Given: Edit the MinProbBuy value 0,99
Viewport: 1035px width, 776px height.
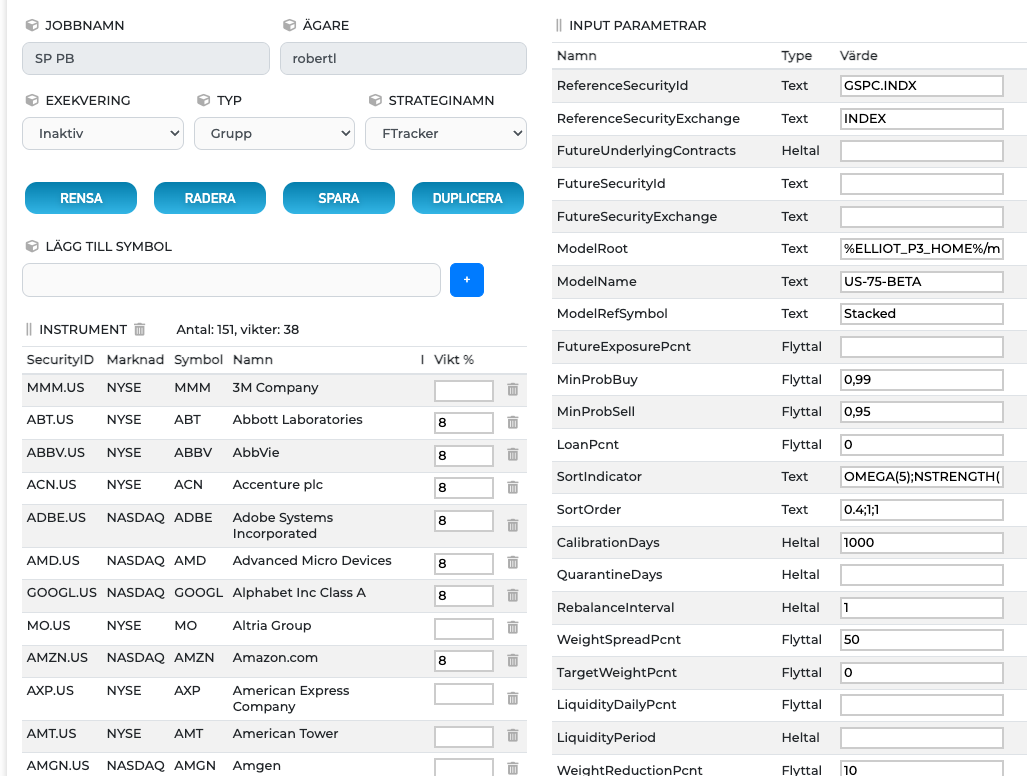Looking at the screenshot, I should pos(921,379).
